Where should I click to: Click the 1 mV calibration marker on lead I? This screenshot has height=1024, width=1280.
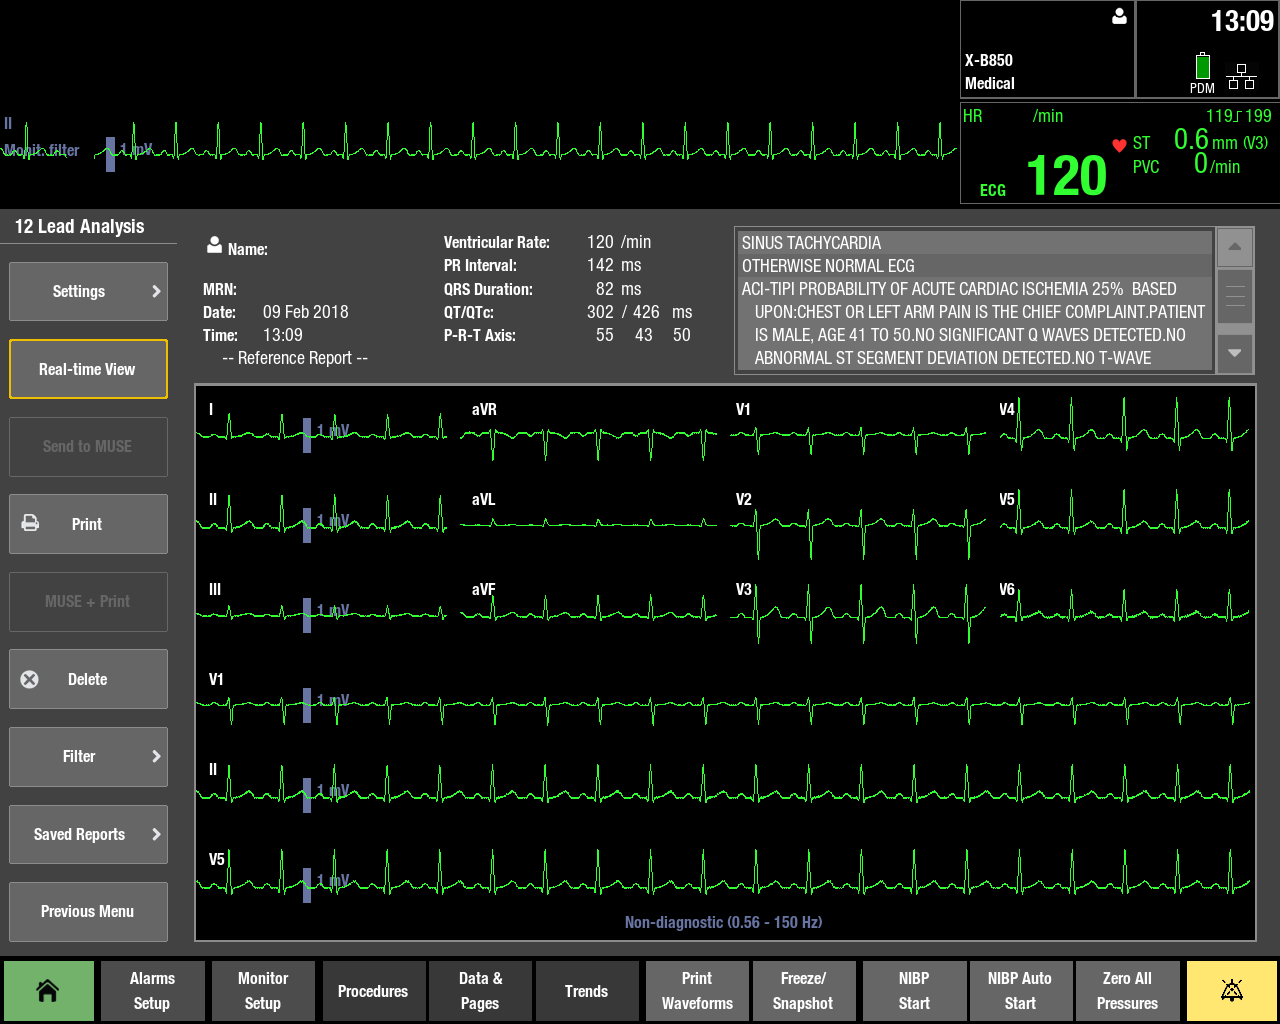(307, 435)
